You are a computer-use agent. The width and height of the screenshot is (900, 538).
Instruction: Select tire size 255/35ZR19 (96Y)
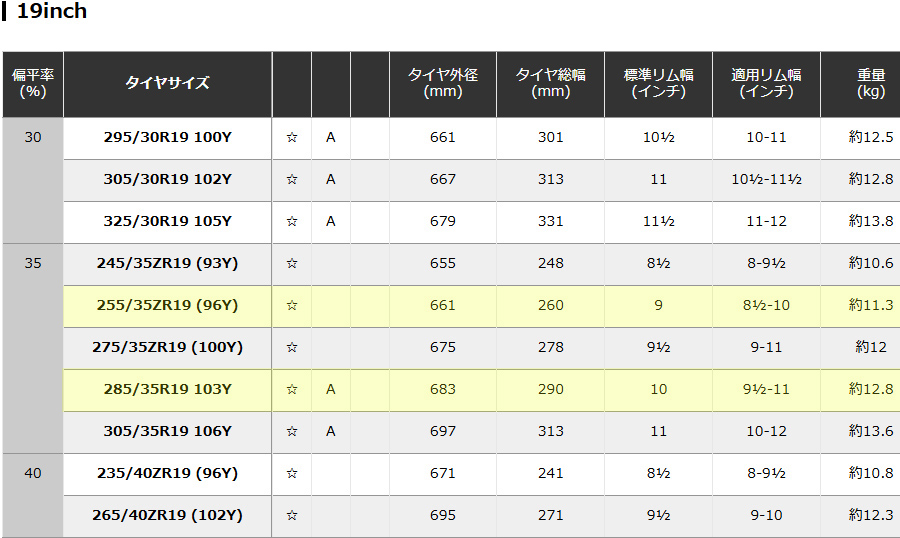click(168, 305)
